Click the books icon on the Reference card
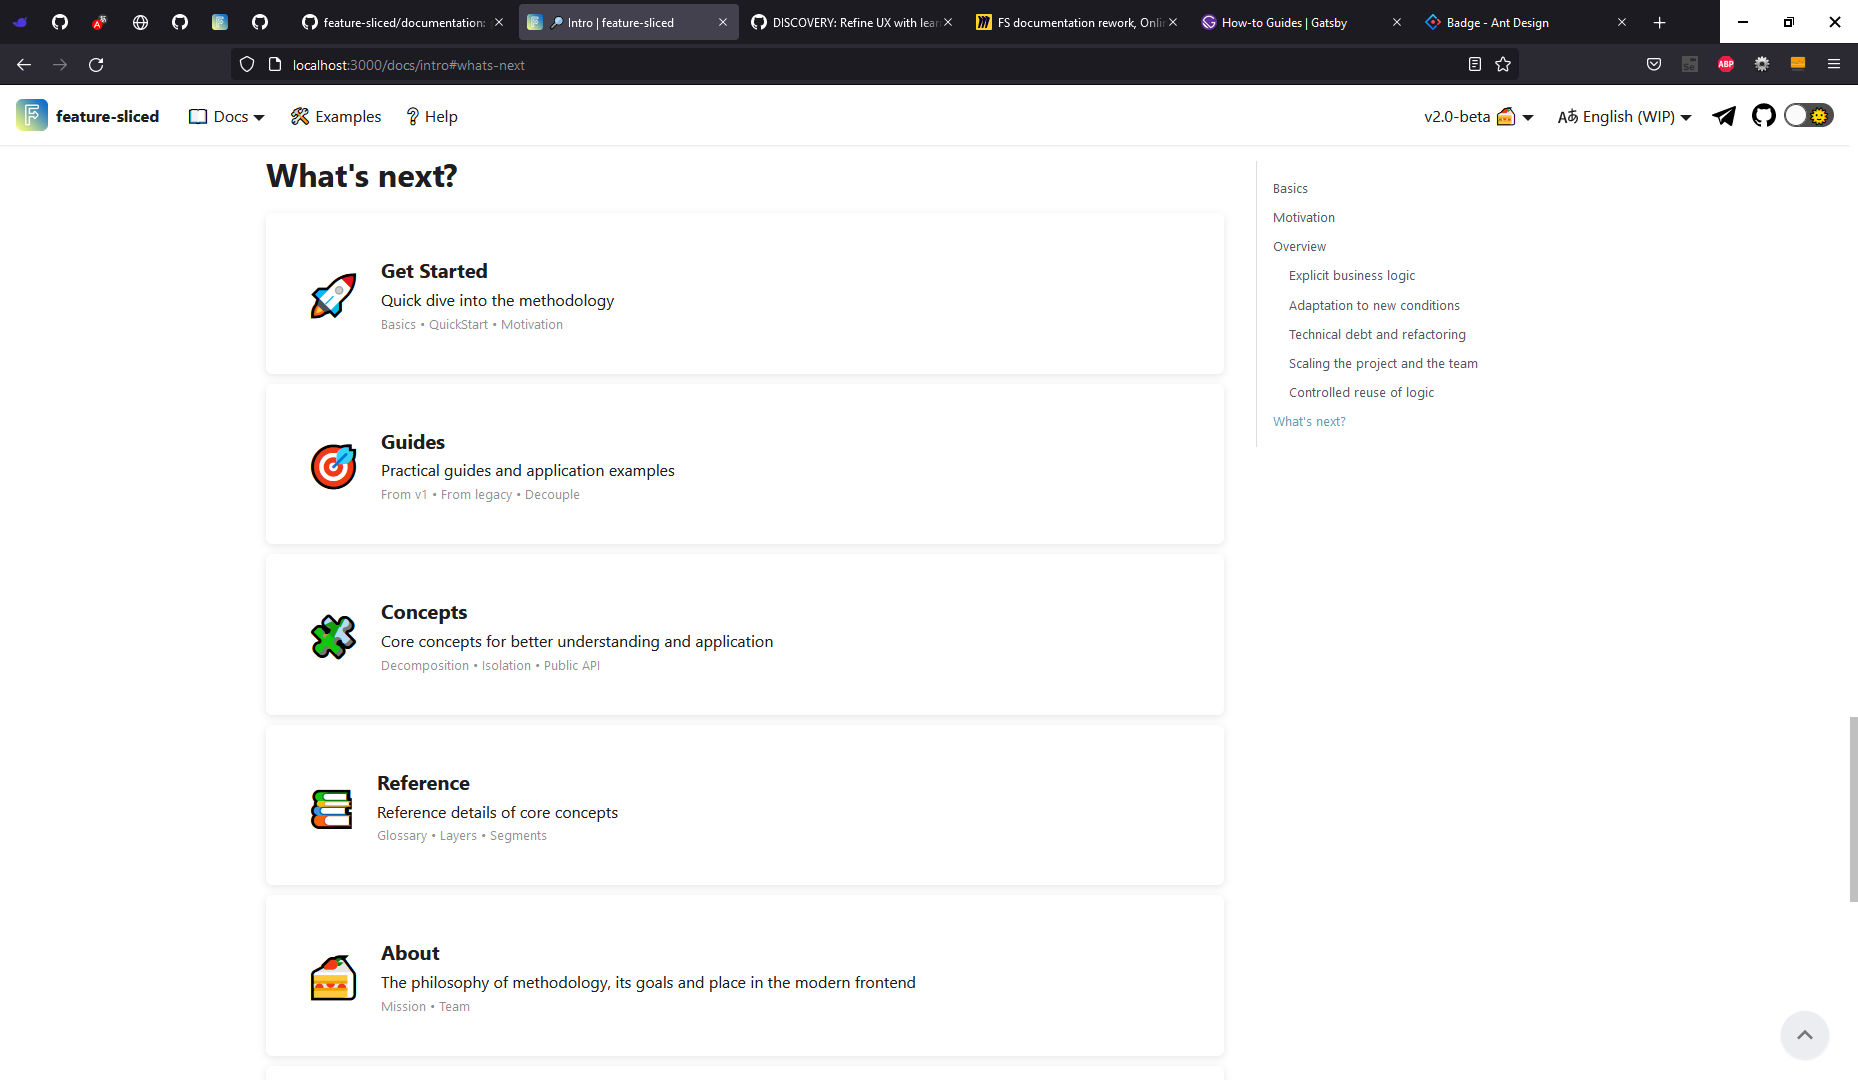The height and width of the screenshot is (1080, 1858). coord(332,808)
